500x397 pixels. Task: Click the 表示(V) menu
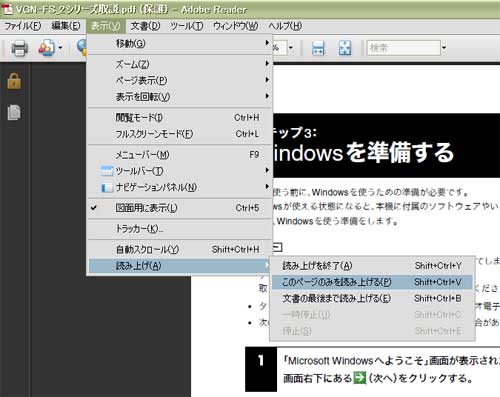point(105,26)
